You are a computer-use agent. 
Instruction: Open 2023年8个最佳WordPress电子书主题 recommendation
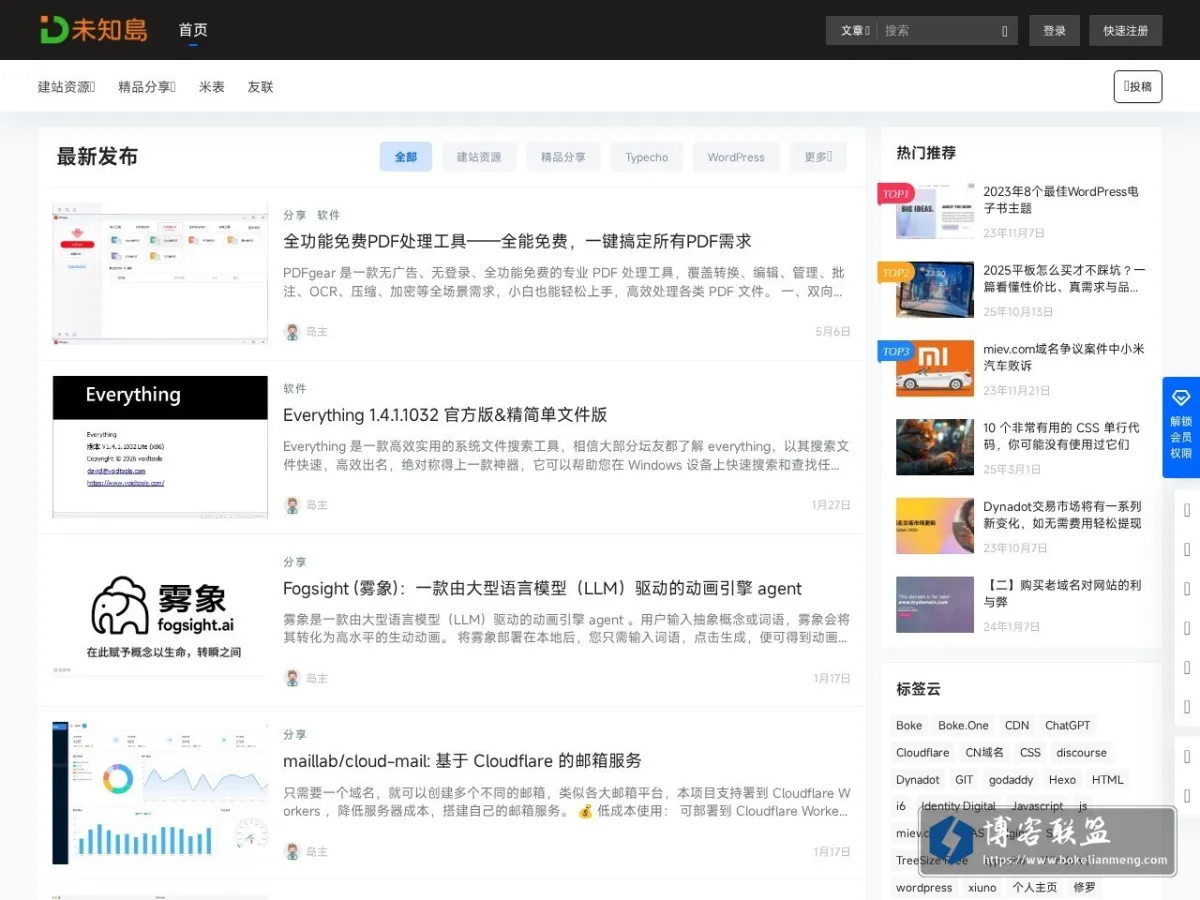point(1061,200)
